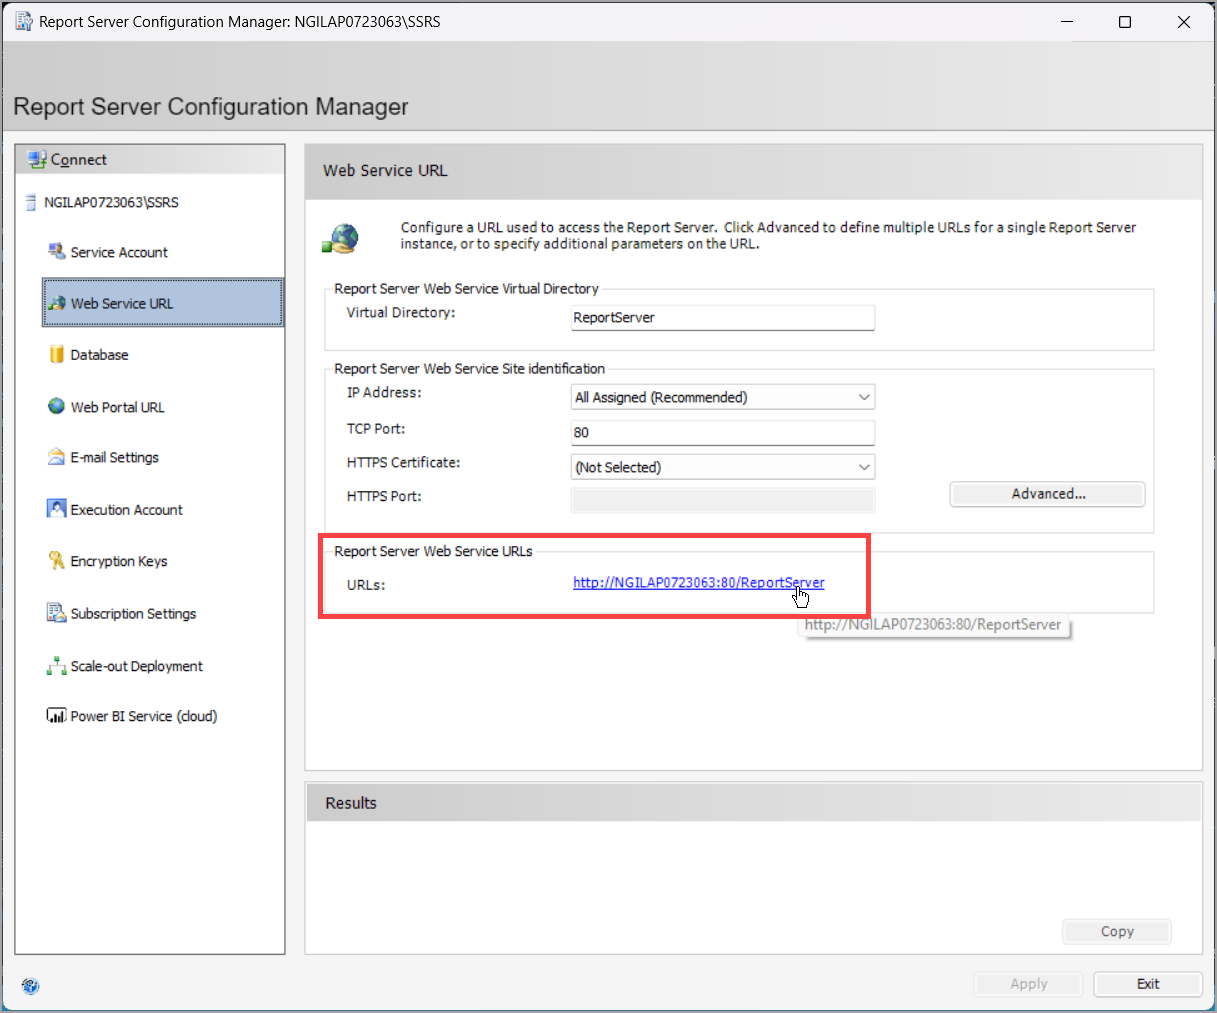The width and height of the screenshot is (1217, 1013).
Task: Click the Web Service URL globe icon
Action: [57, 303]
